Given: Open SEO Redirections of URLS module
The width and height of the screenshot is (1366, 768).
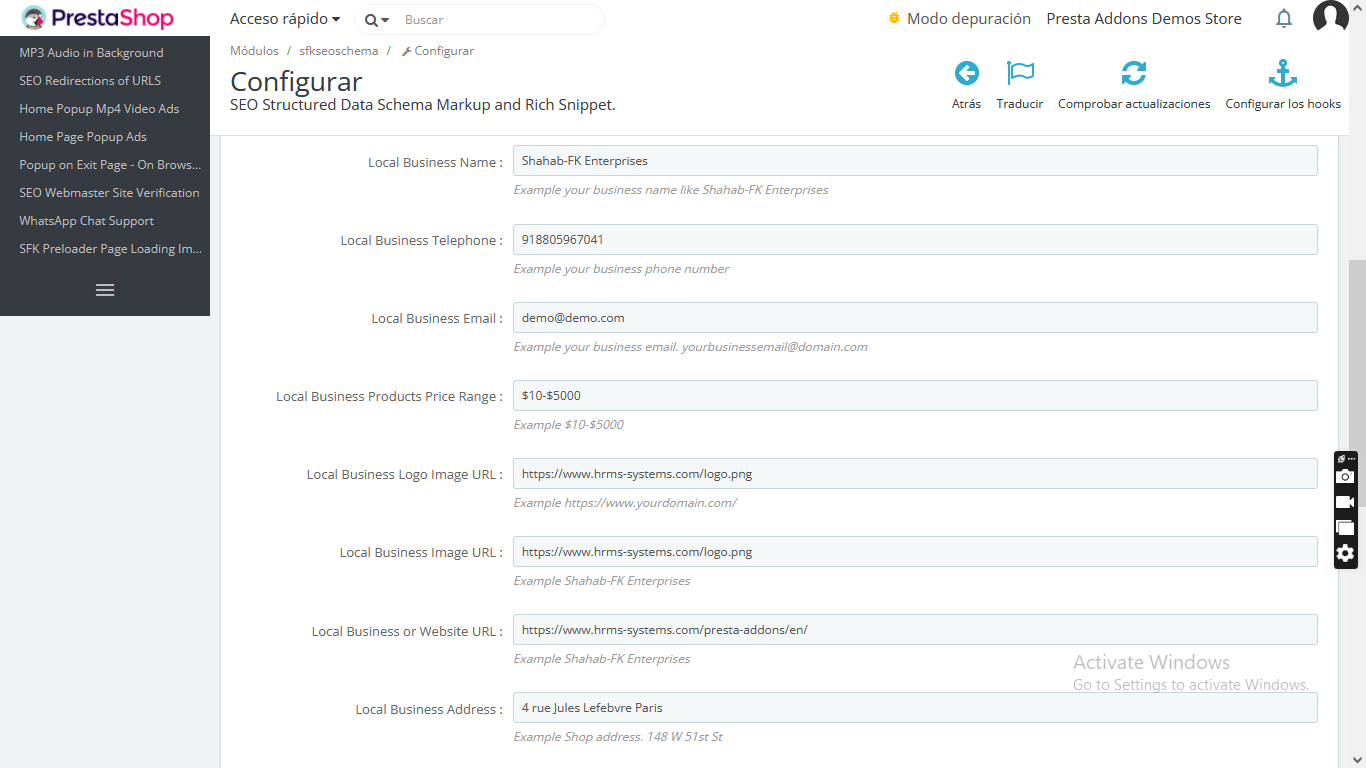Looking at the screenshot, I should (x=90, y=81).
